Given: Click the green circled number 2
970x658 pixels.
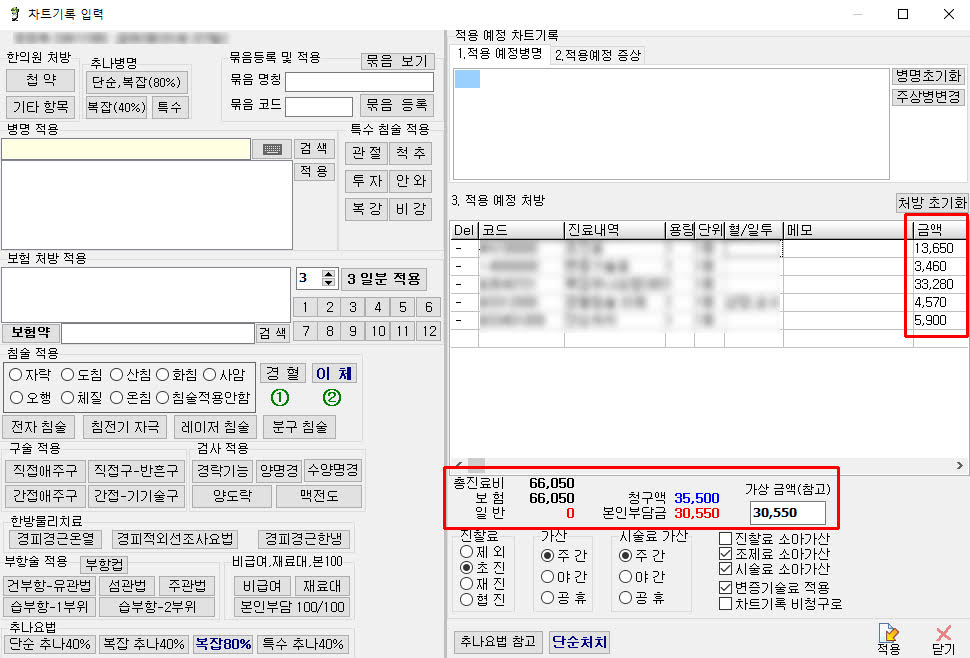Looking at the screenshot, I should 331,397.
